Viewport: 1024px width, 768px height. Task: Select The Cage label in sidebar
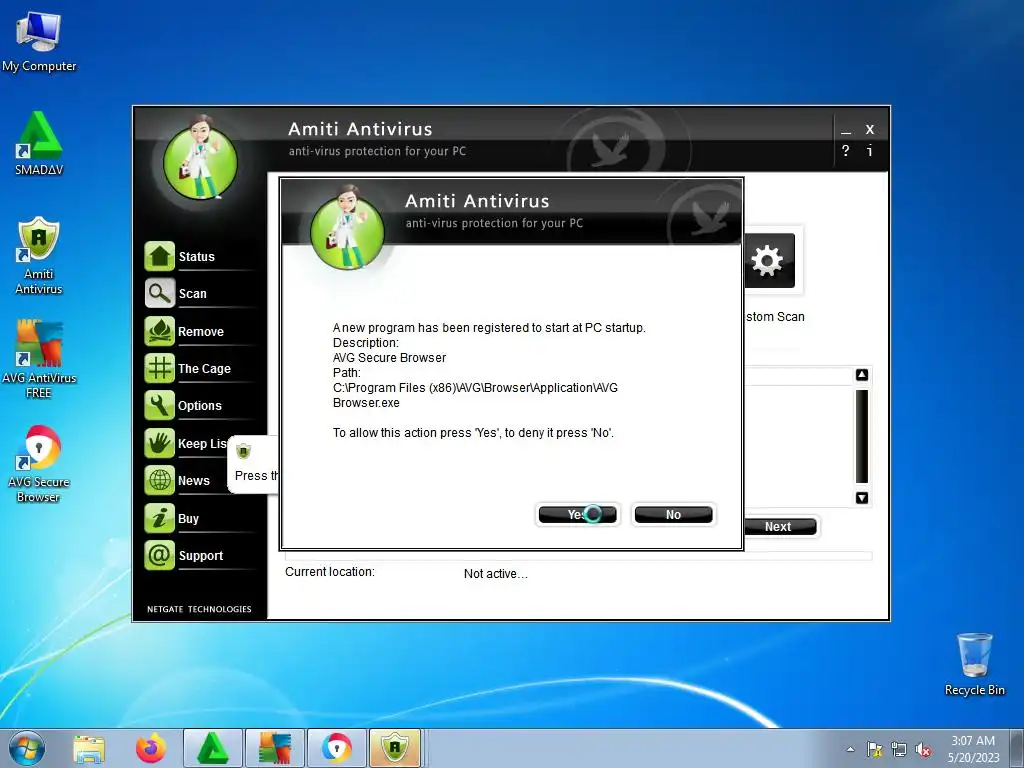pos(204,369)
